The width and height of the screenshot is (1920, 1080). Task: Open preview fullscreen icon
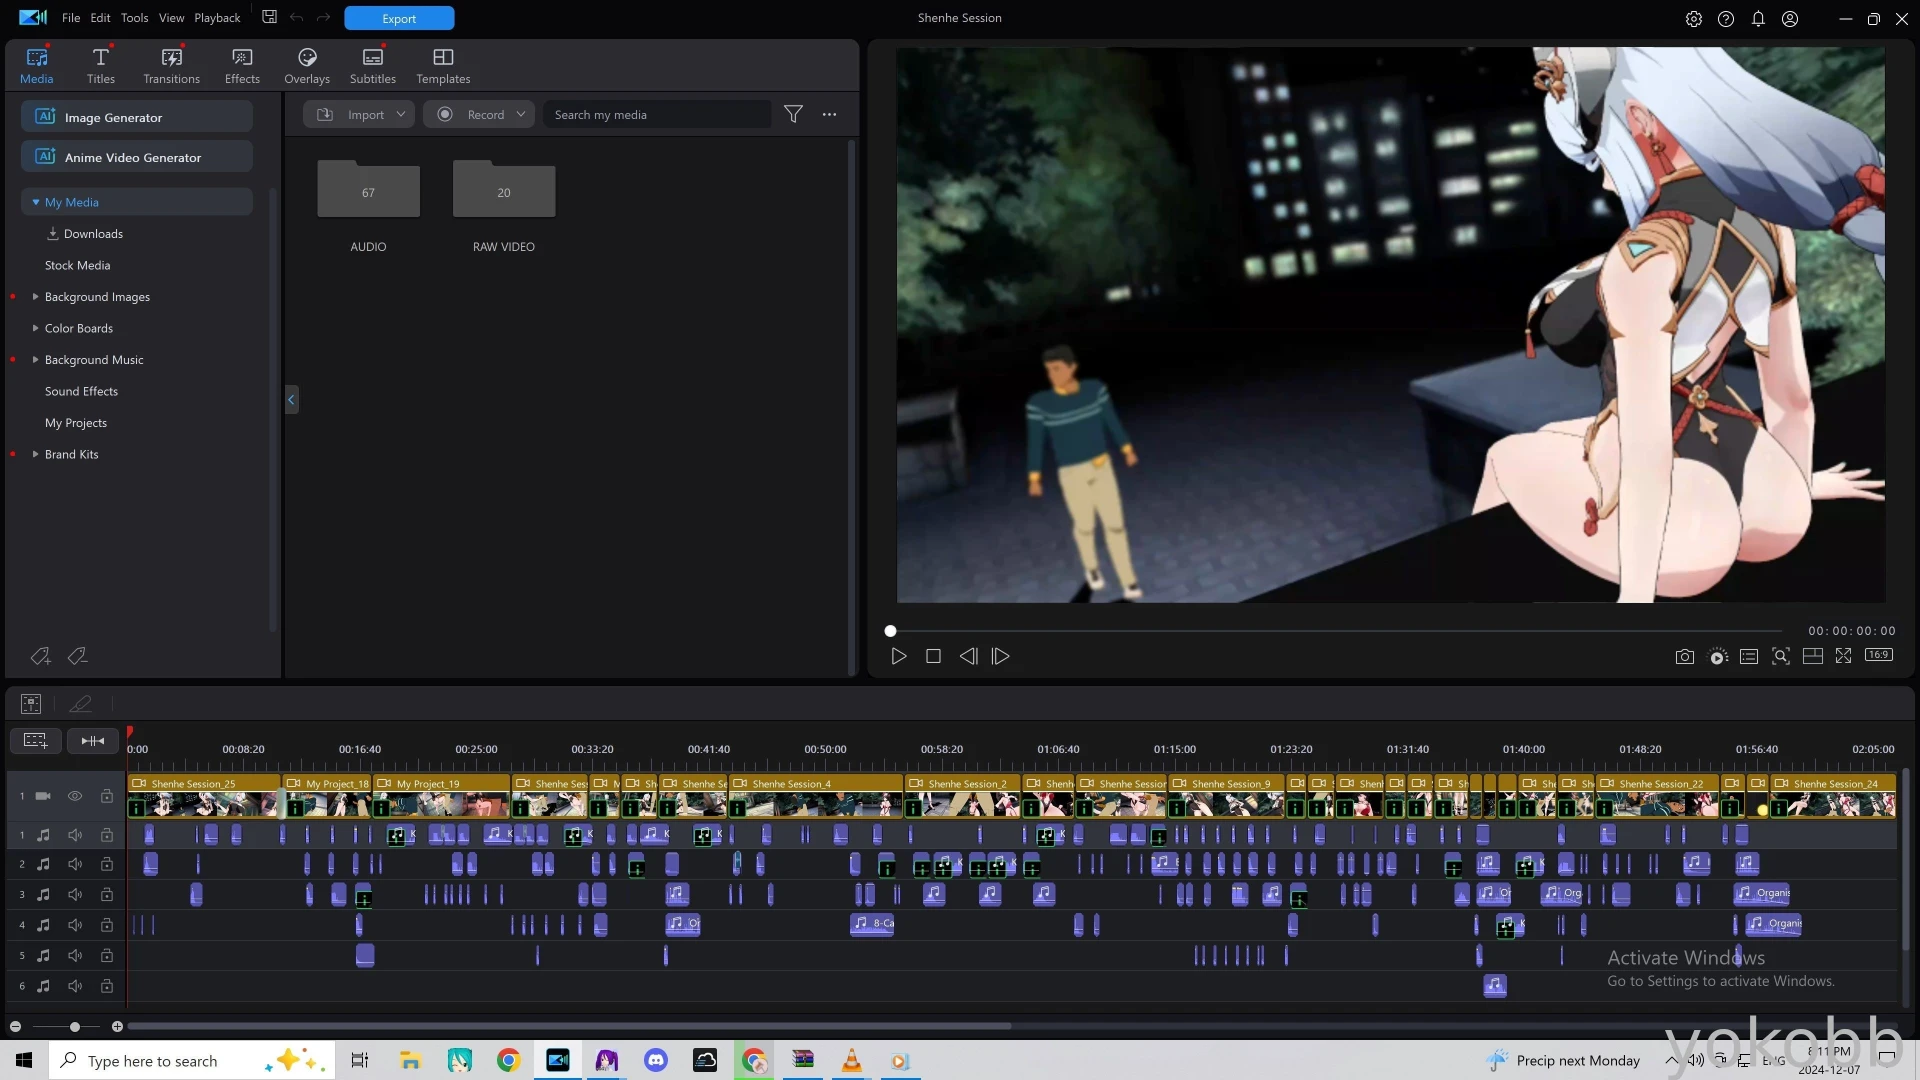(x=1843, y=656)
